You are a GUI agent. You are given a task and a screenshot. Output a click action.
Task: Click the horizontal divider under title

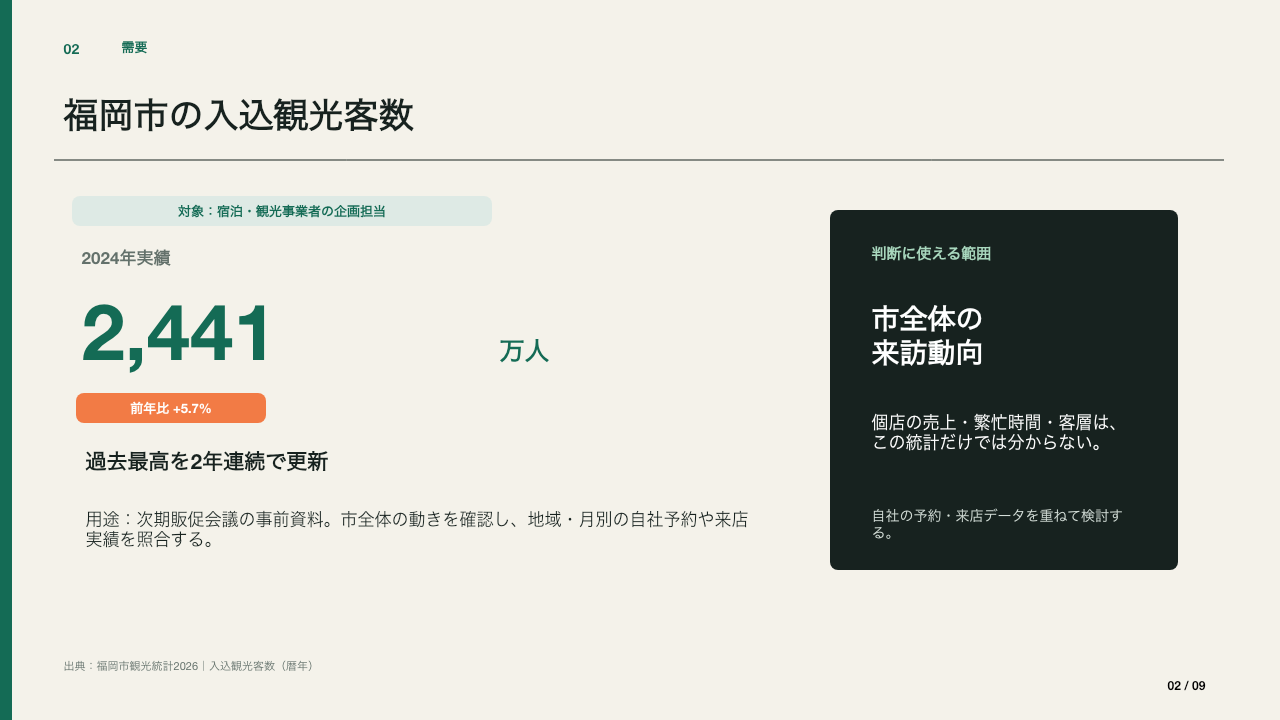(639, 160)
